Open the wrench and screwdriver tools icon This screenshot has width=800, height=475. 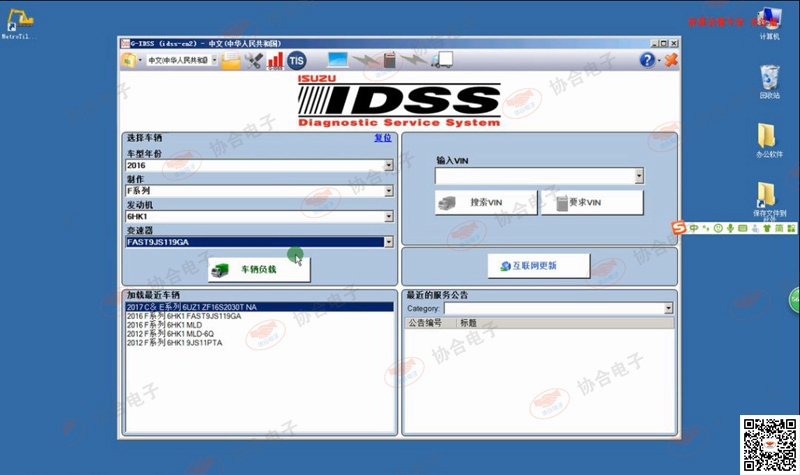[253, 61]
